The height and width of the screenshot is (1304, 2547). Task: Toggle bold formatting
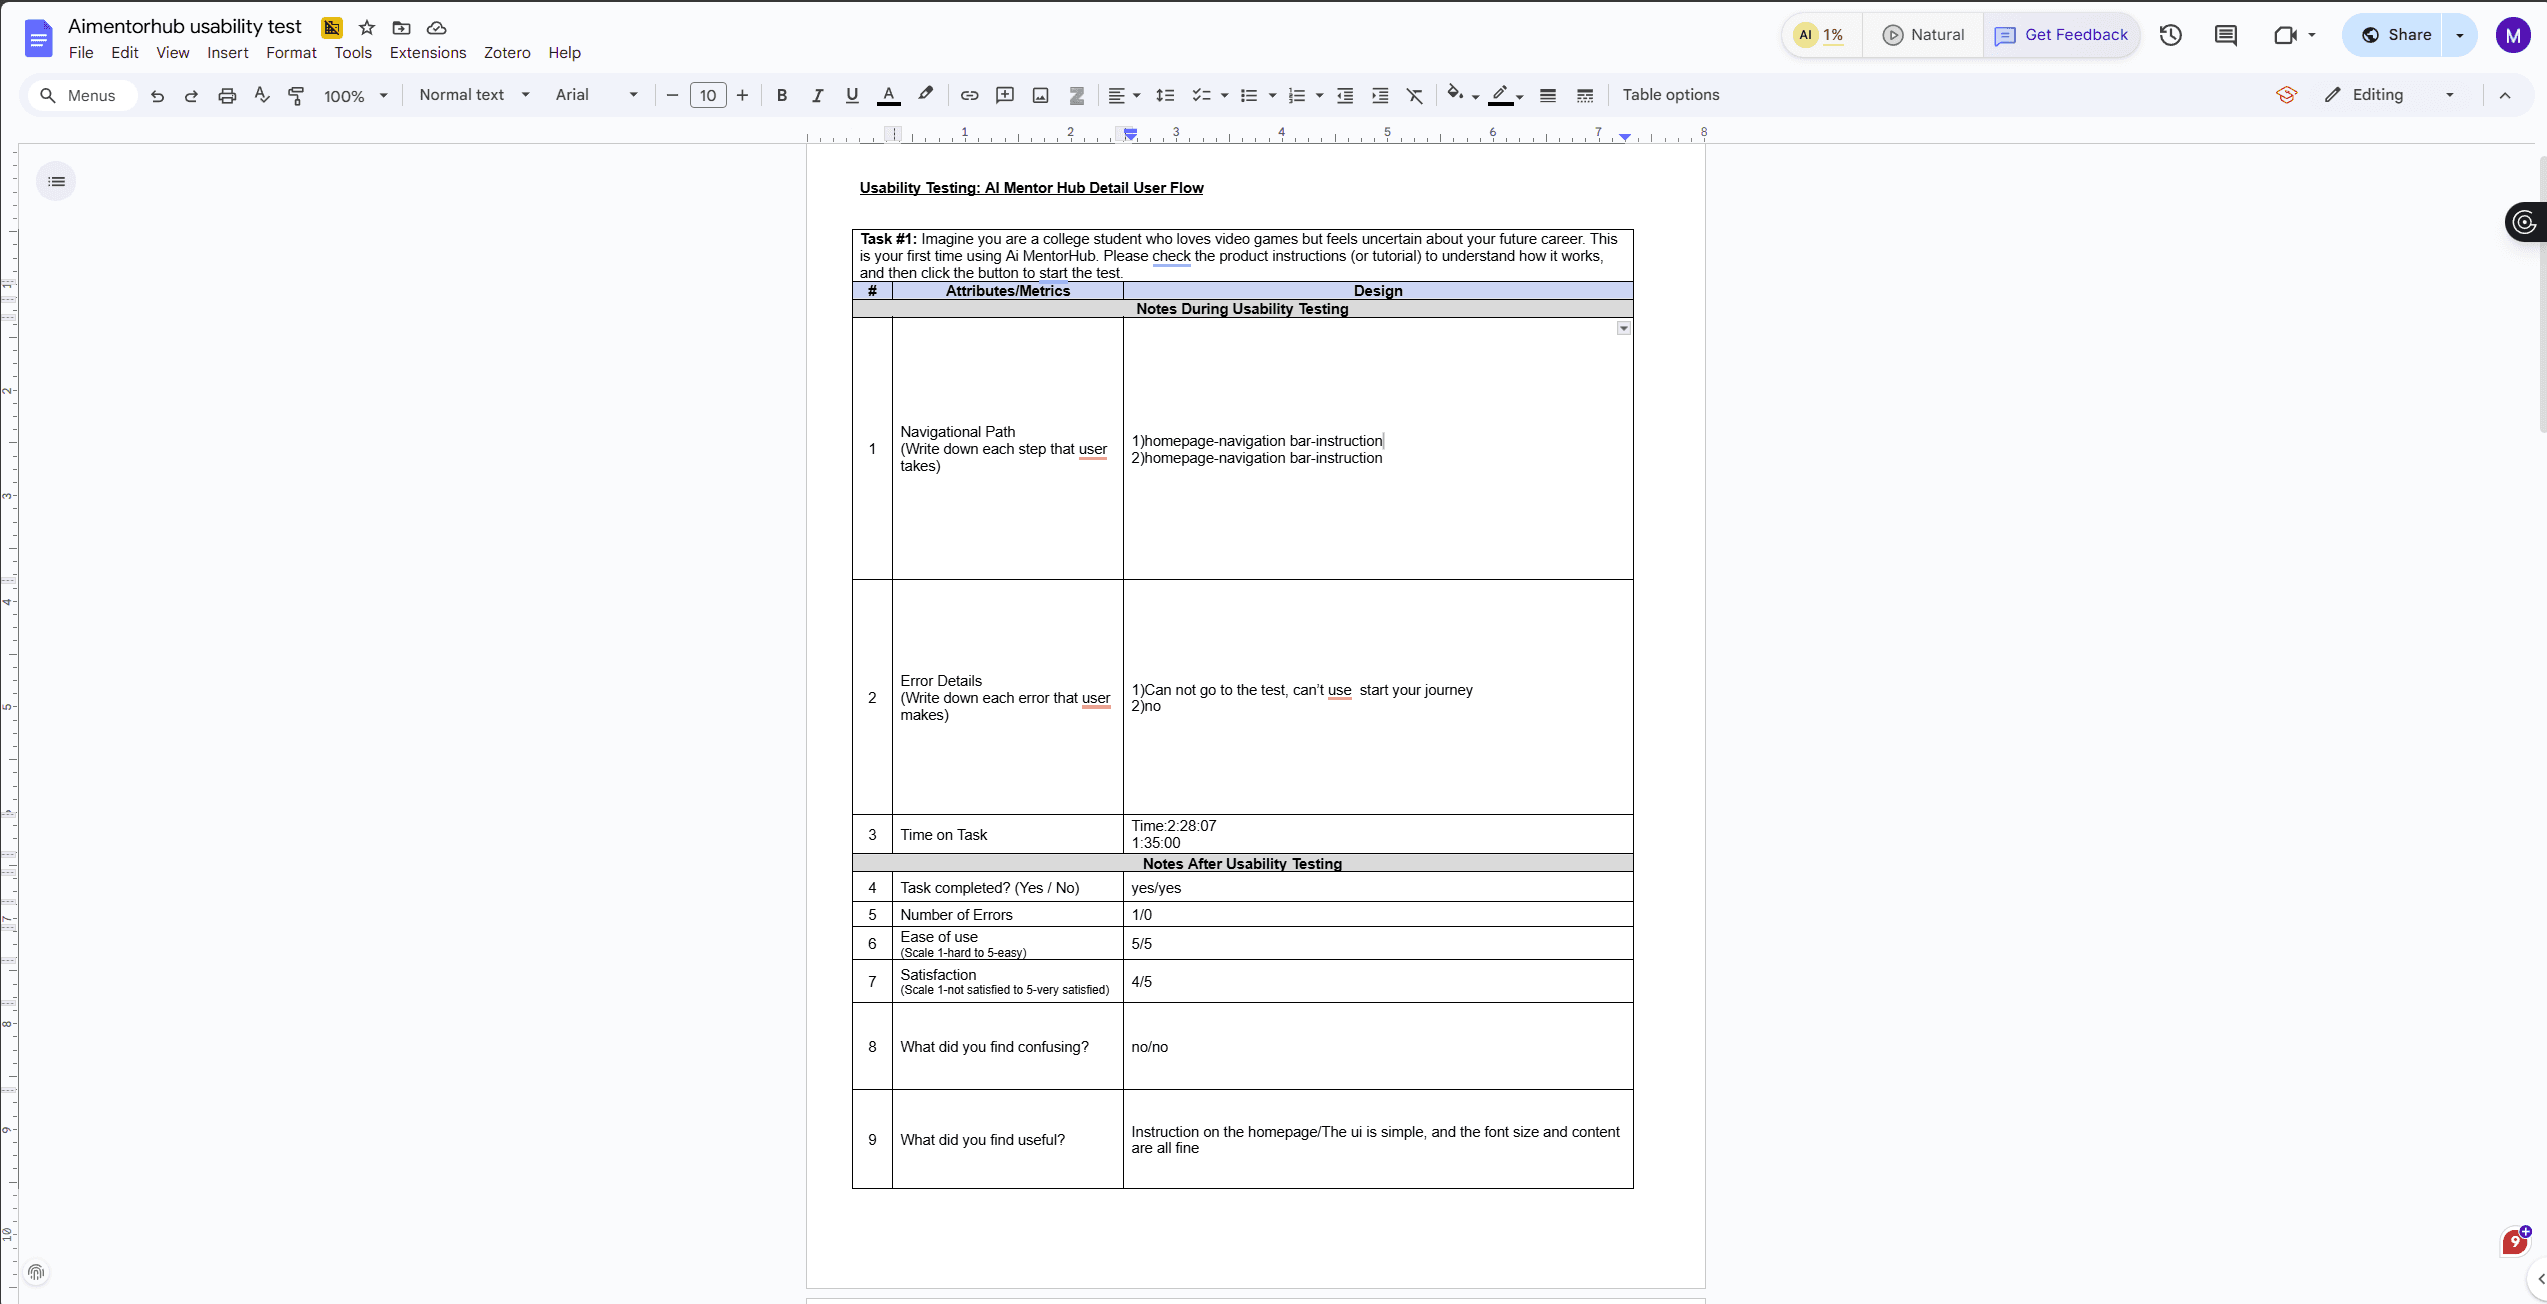click(782, 95)
